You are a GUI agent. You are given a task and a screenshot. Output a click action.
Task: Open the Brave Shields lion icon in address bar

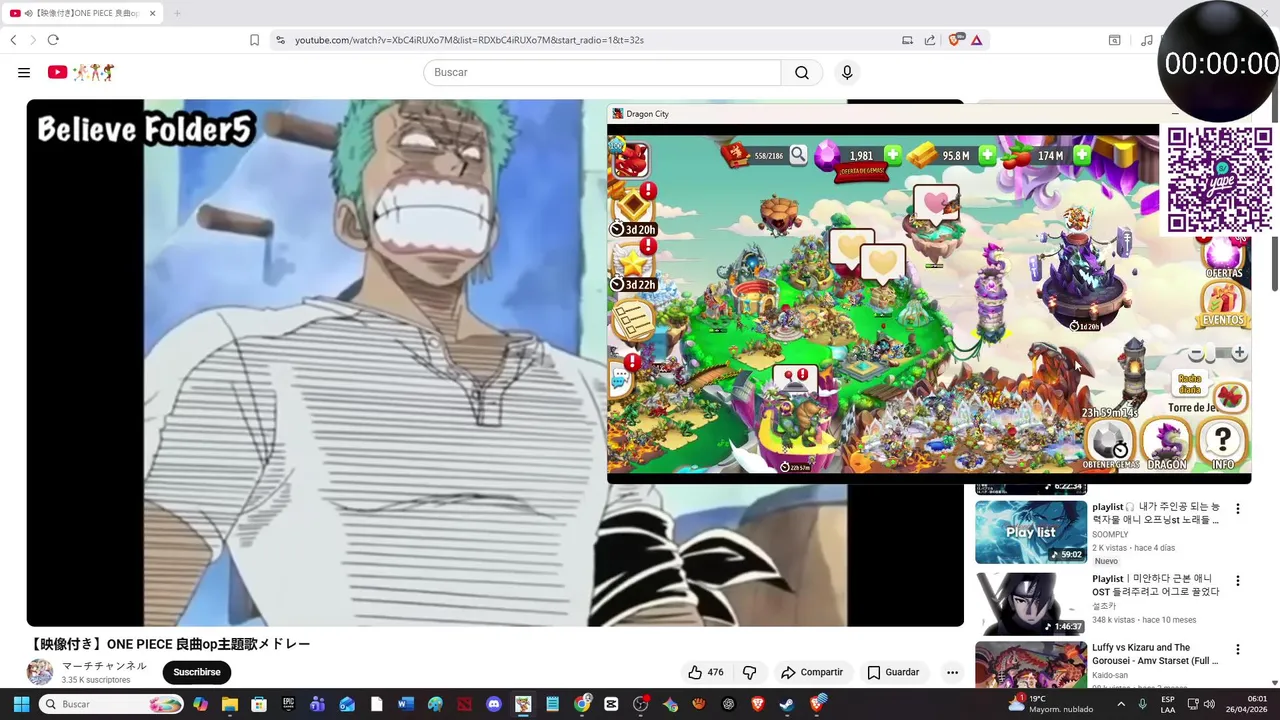[x=955, y=40]
